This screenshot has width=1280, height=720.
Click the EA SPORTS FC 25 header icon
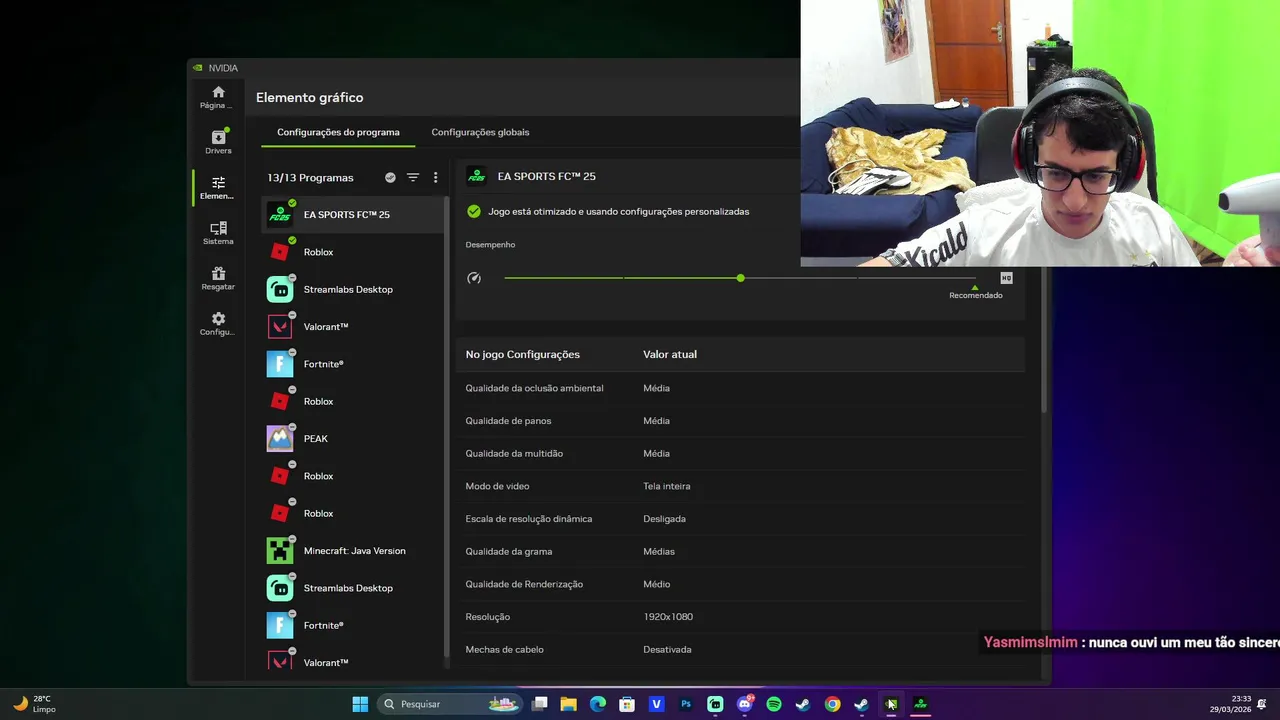pos(477,176)
